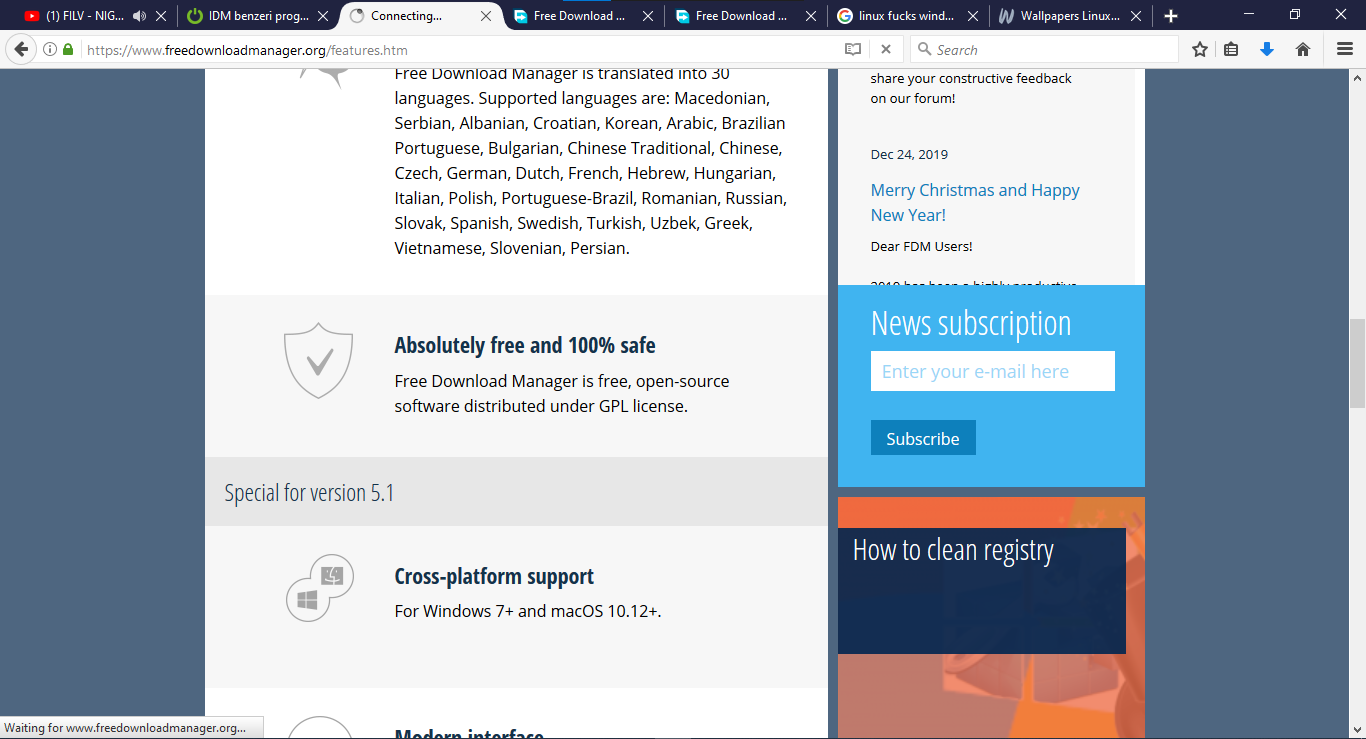
Task: Click the For Windows 7+ and macOS 10.12+ text
Action: pos(528,611)
